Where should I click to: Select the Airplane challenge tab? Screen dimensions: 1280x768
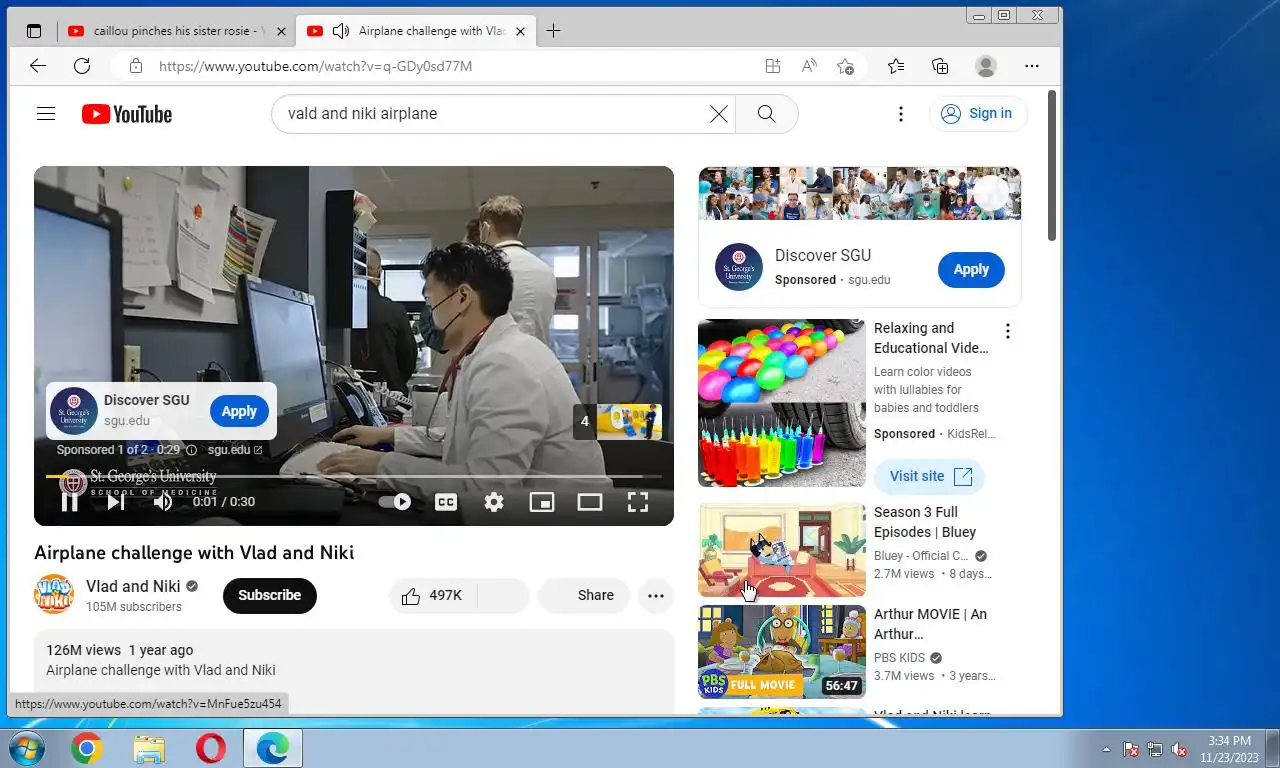point(417,31)
